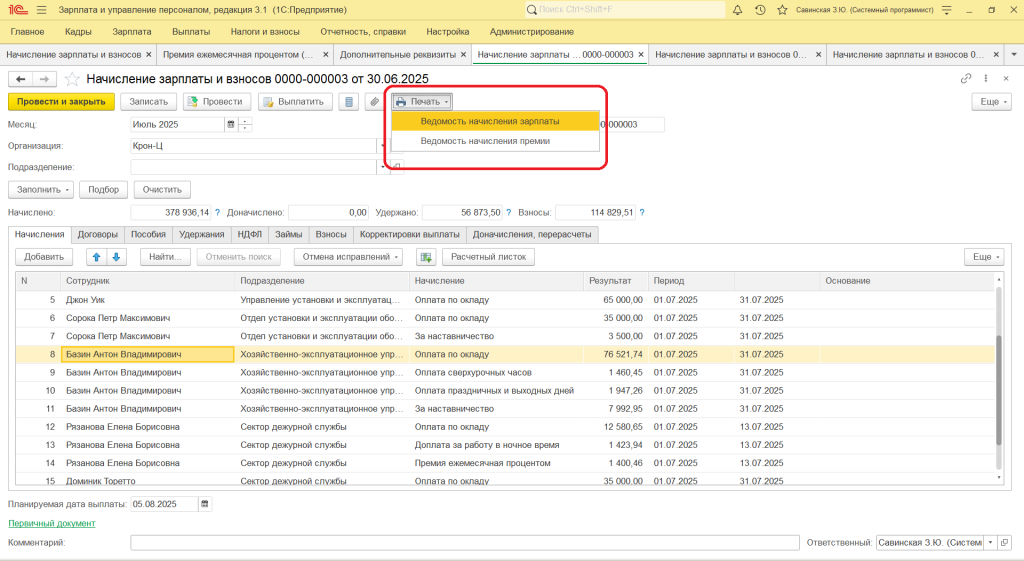Screen dimensions: 1024x561
Task: Move row up with the blue up arrow
Action: (x=96, y=257)
